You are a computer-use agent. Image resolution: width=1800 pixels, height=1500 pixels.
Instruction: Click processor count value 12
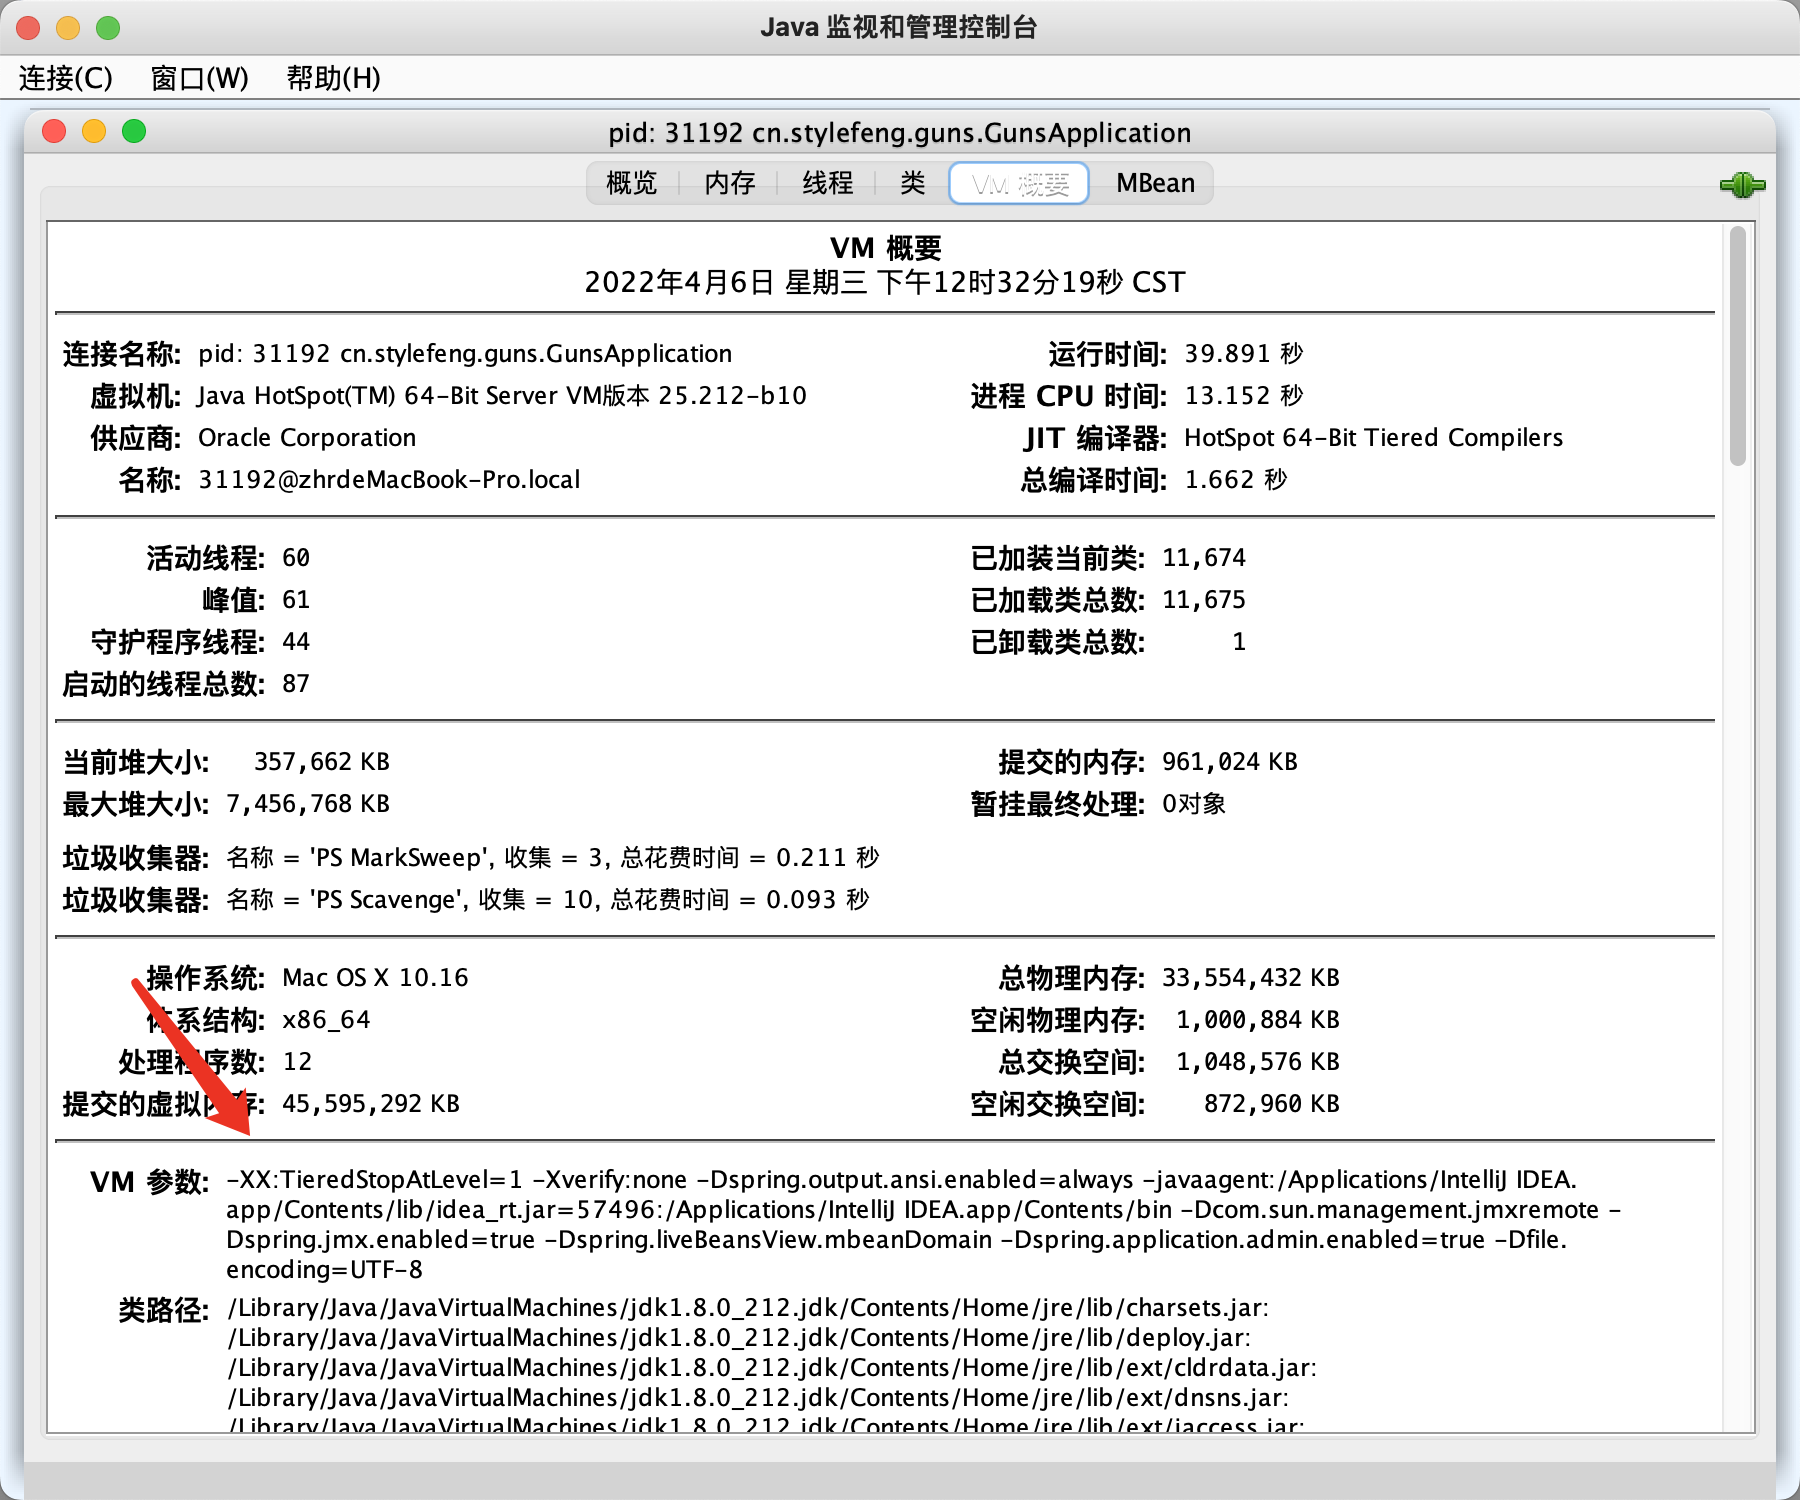tap(297, 1062)
